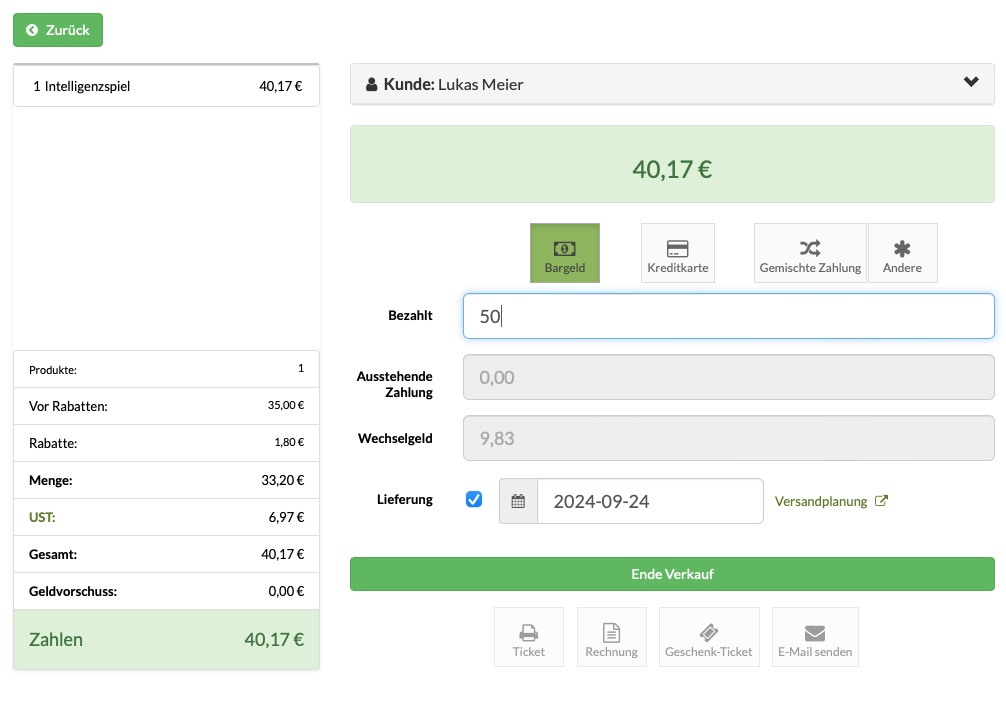1006x701 pixels.
Task: Click the Ende Verkauf button
Action: coord(672,574)
